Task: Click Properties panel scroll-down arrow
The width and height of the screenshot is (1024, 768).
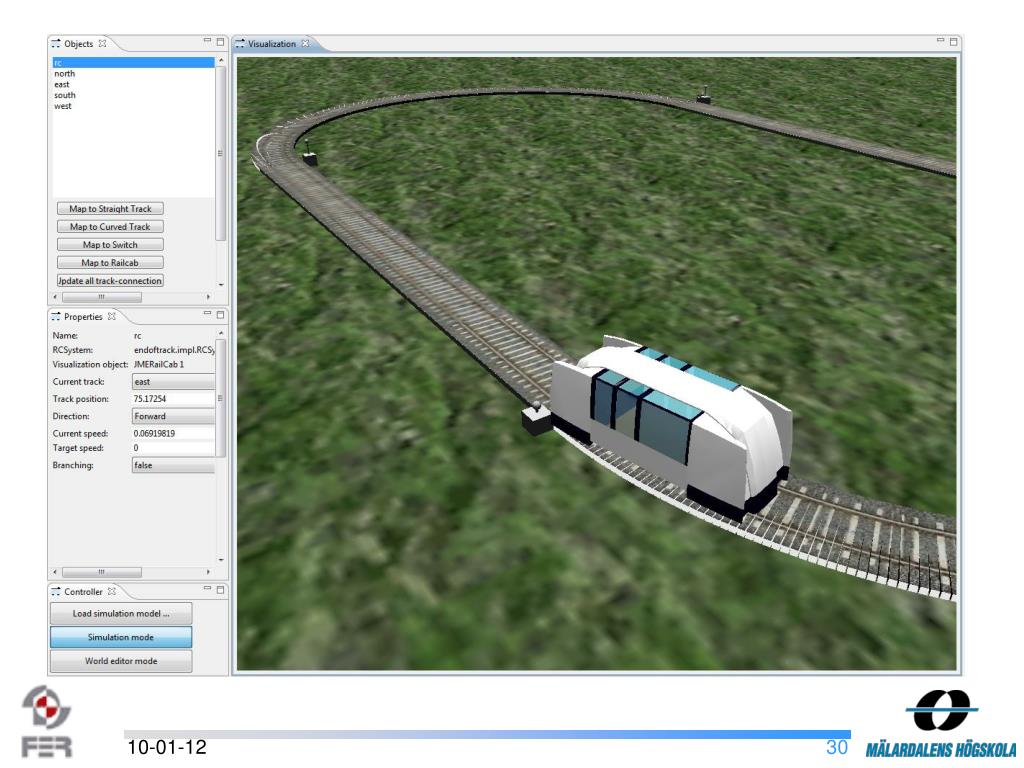Action: [221, 560]
